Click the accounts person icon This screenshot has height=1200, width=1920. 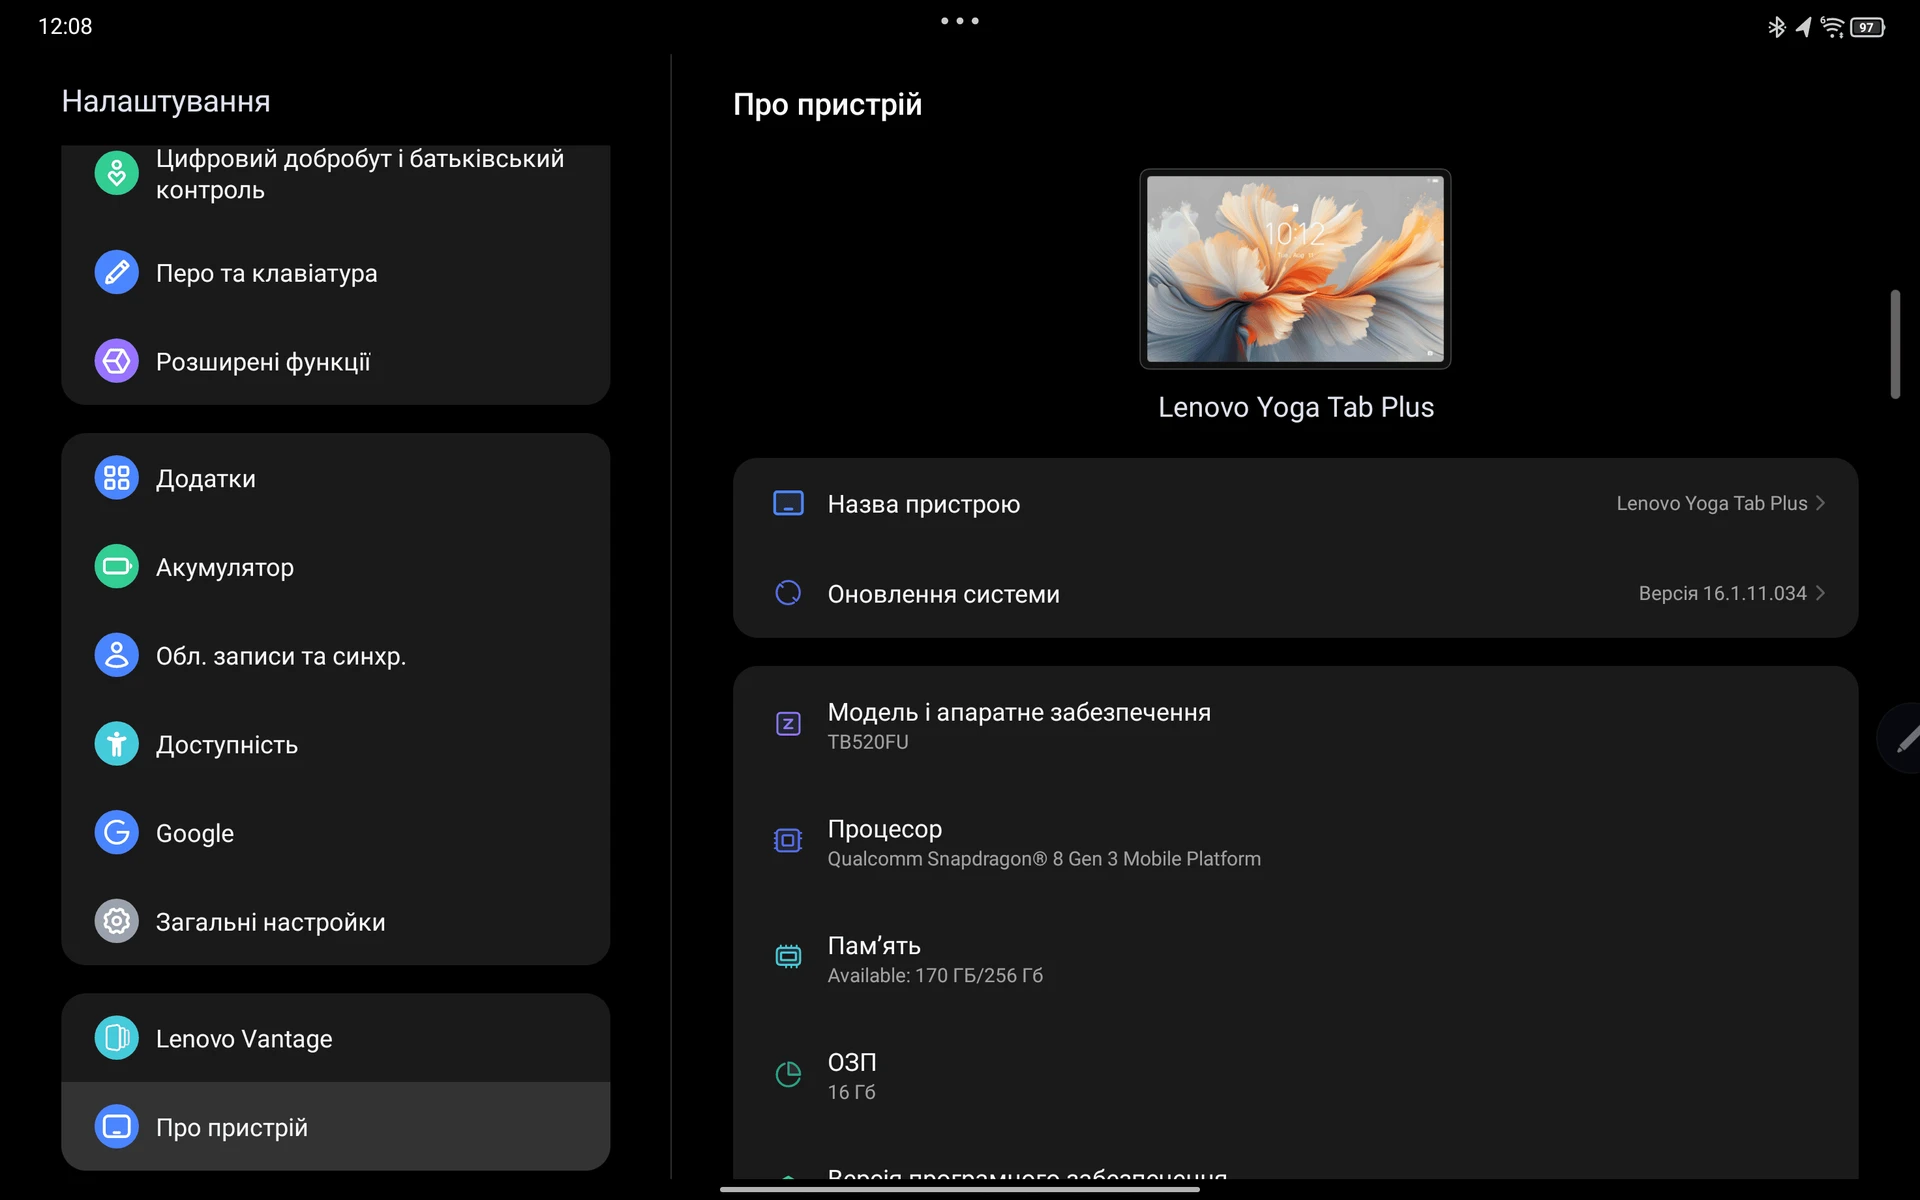(x=117, y=655)
